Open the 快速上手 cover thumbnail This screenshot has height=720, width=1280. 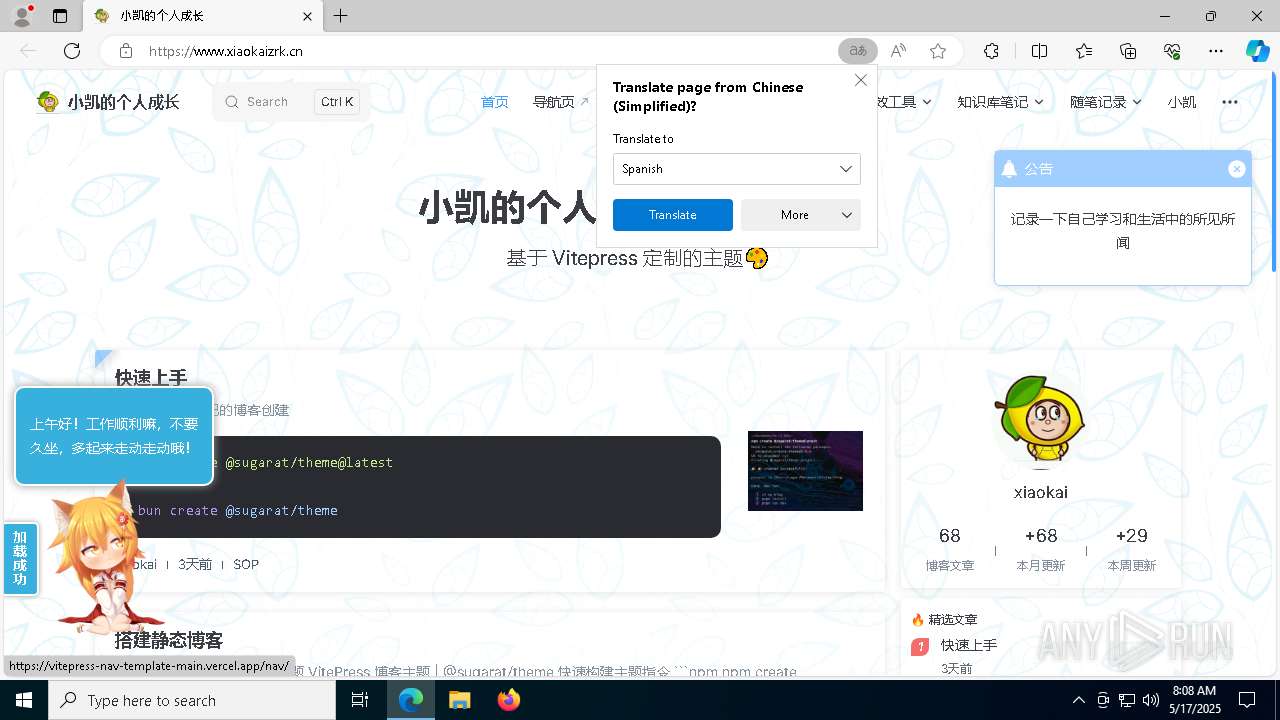[x=805, y=470]
